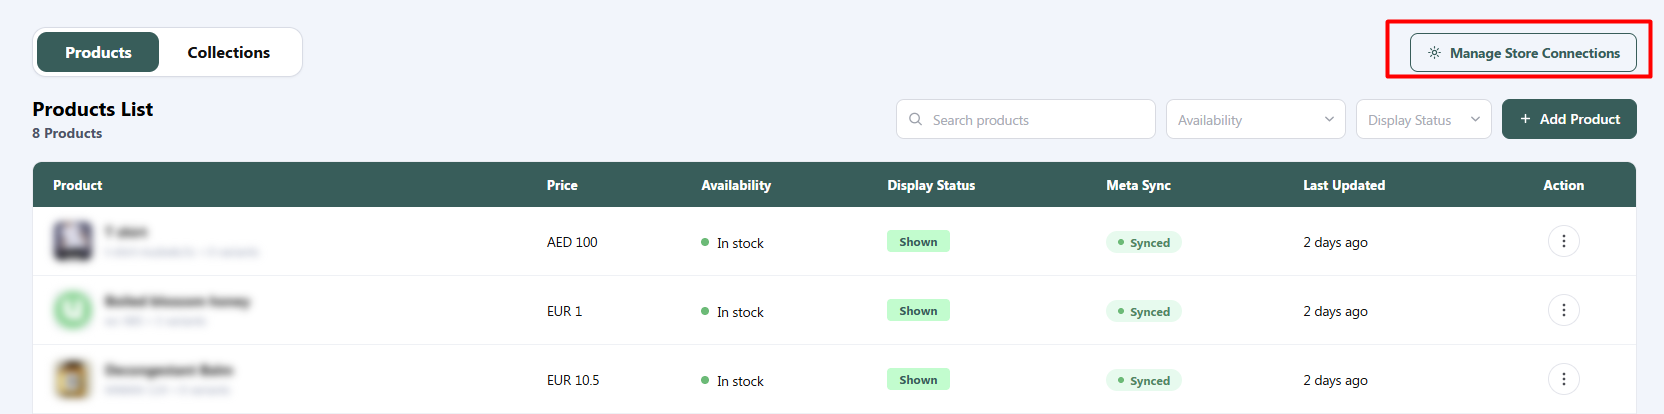
Task: Focus the Search products field
Action: tap(1025, 119)
